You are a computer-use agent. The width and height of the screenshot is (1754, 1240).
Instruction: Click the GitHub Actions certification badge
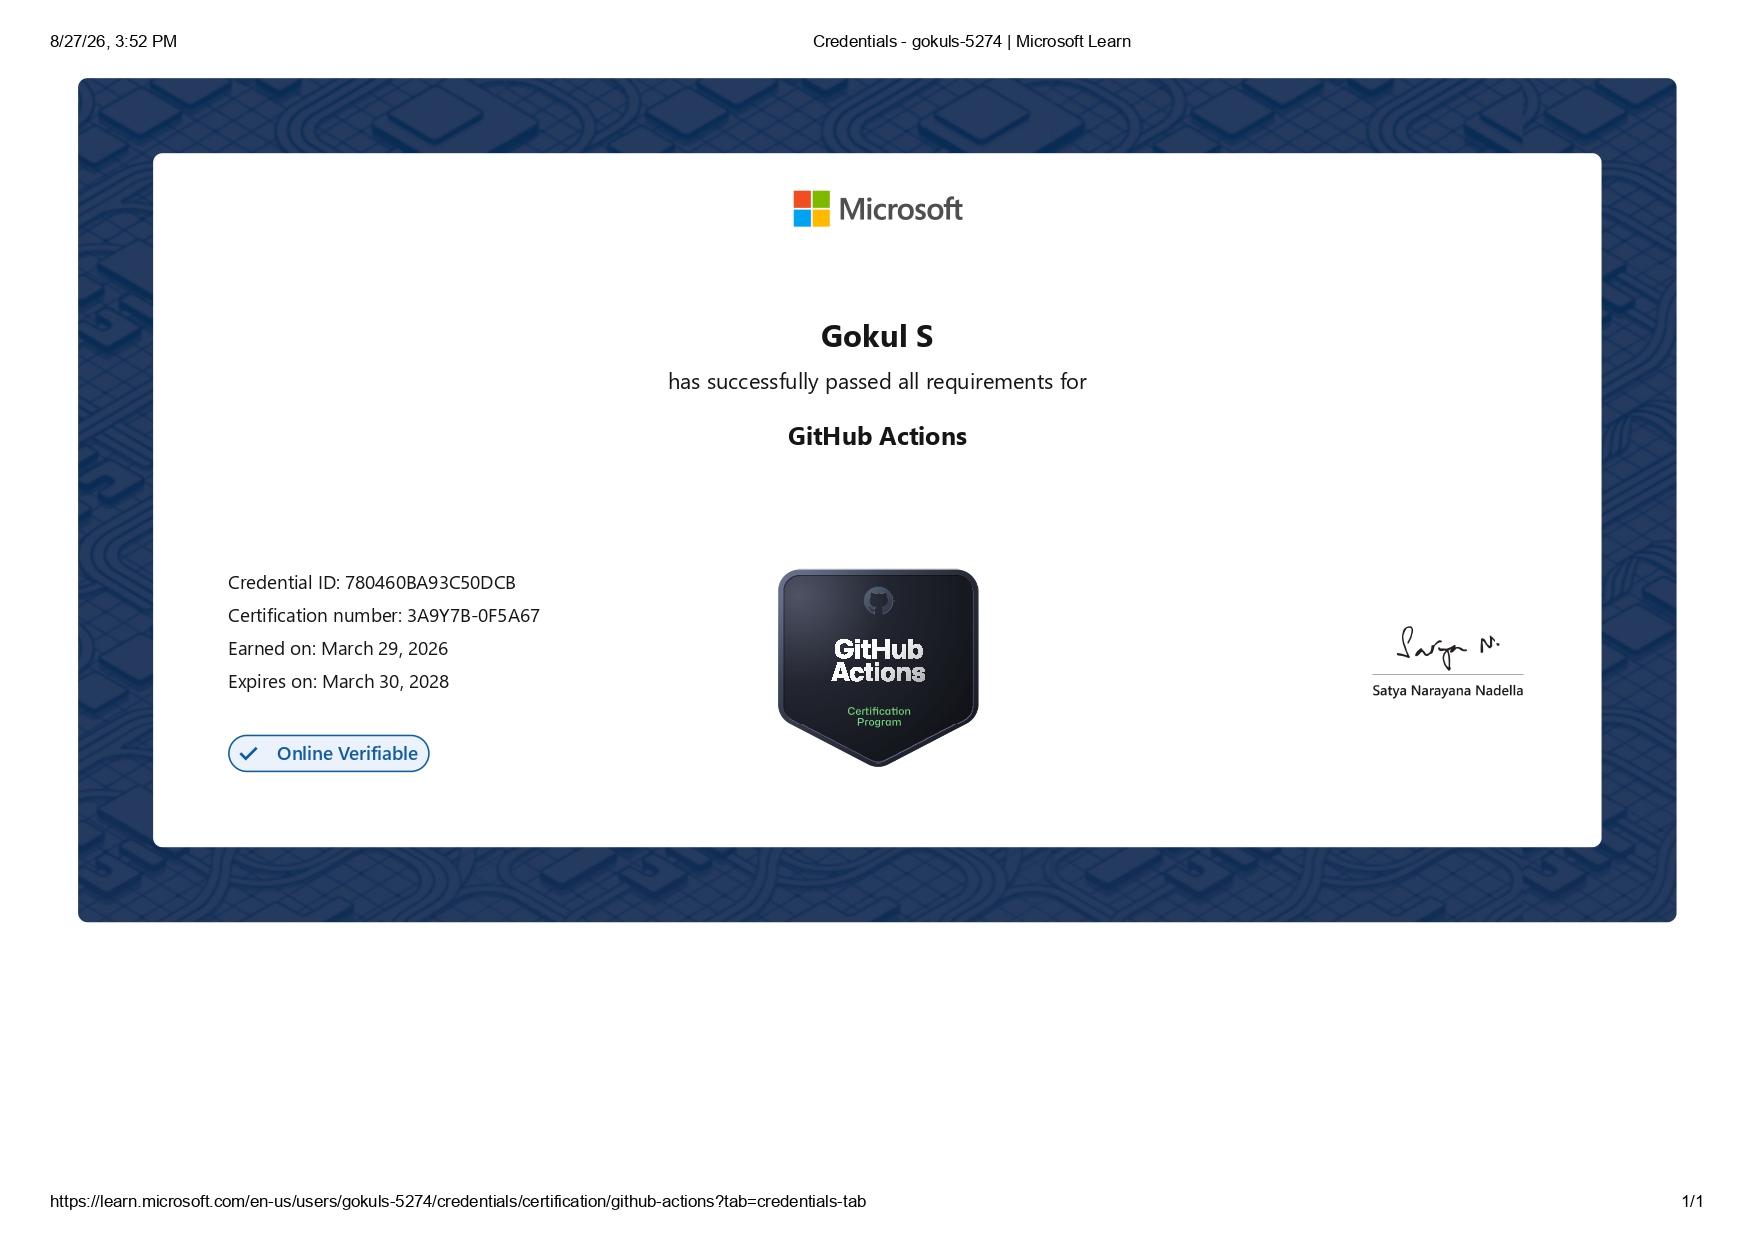[x=878, y=668]
